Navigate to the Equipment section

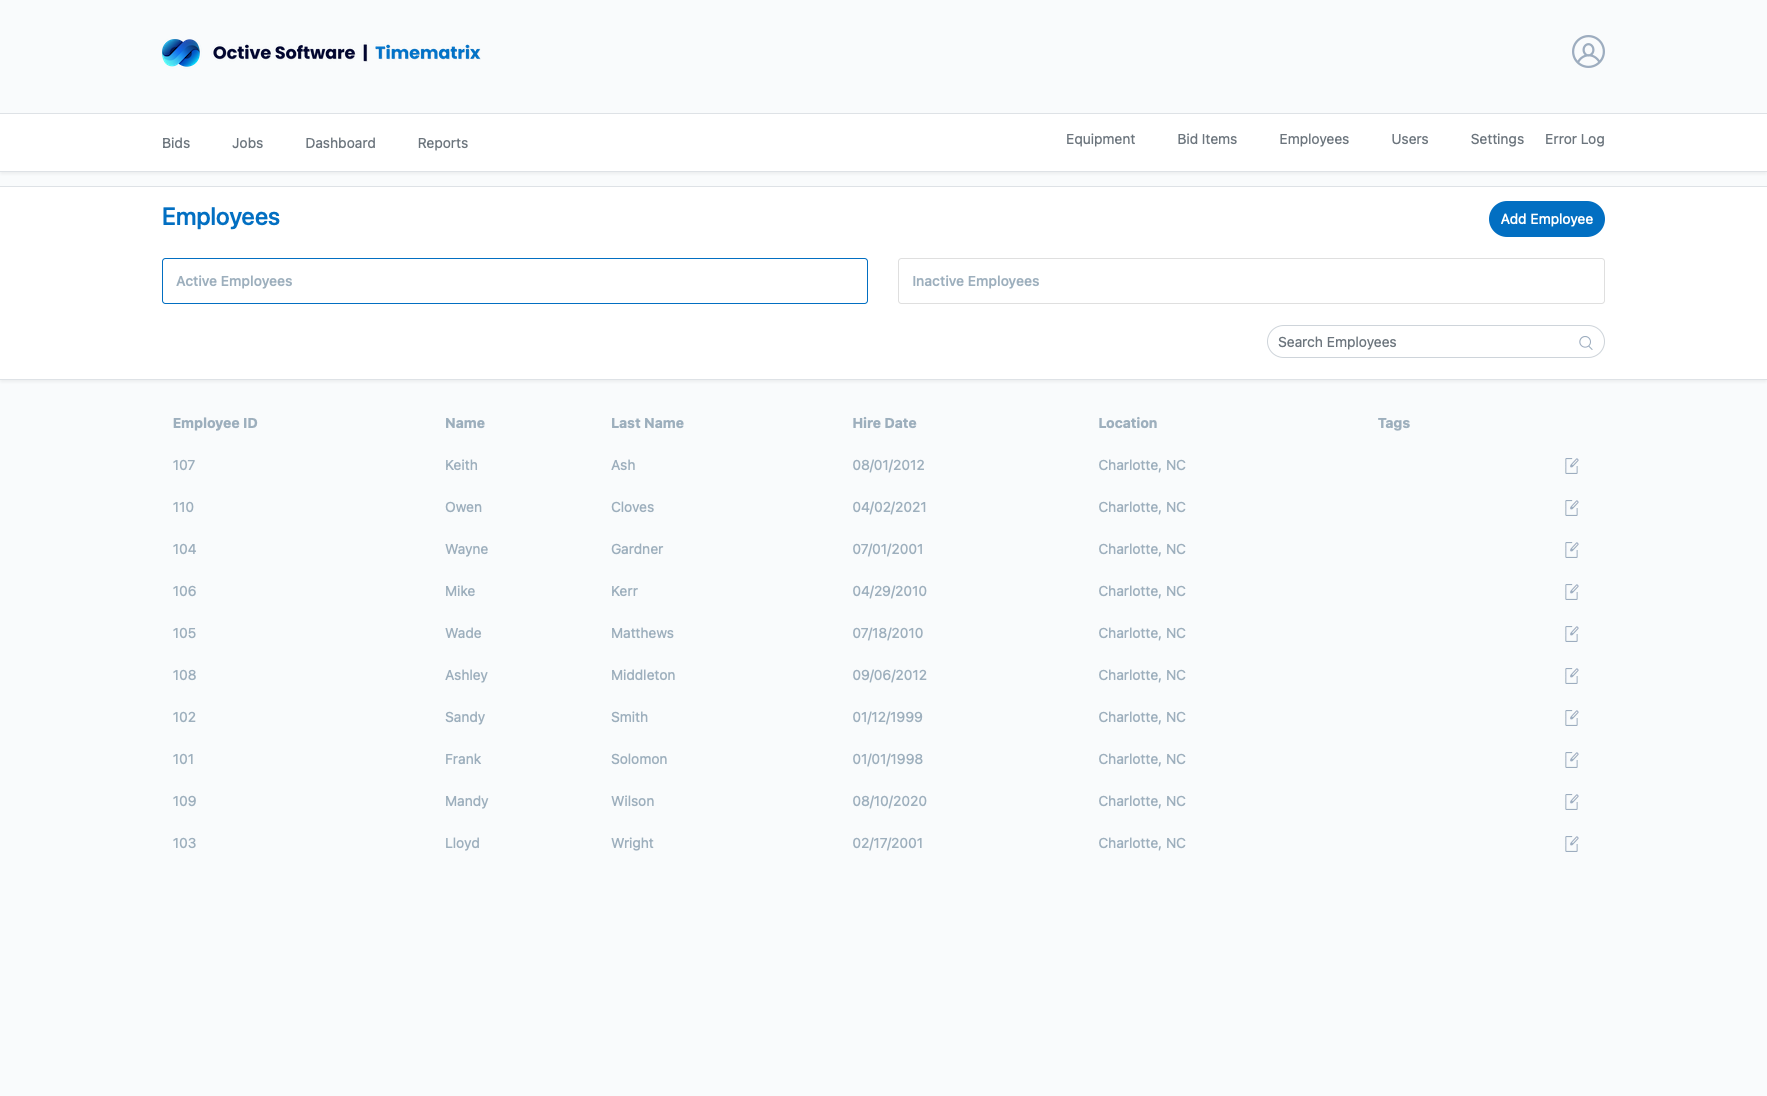tap(1100, 139)
